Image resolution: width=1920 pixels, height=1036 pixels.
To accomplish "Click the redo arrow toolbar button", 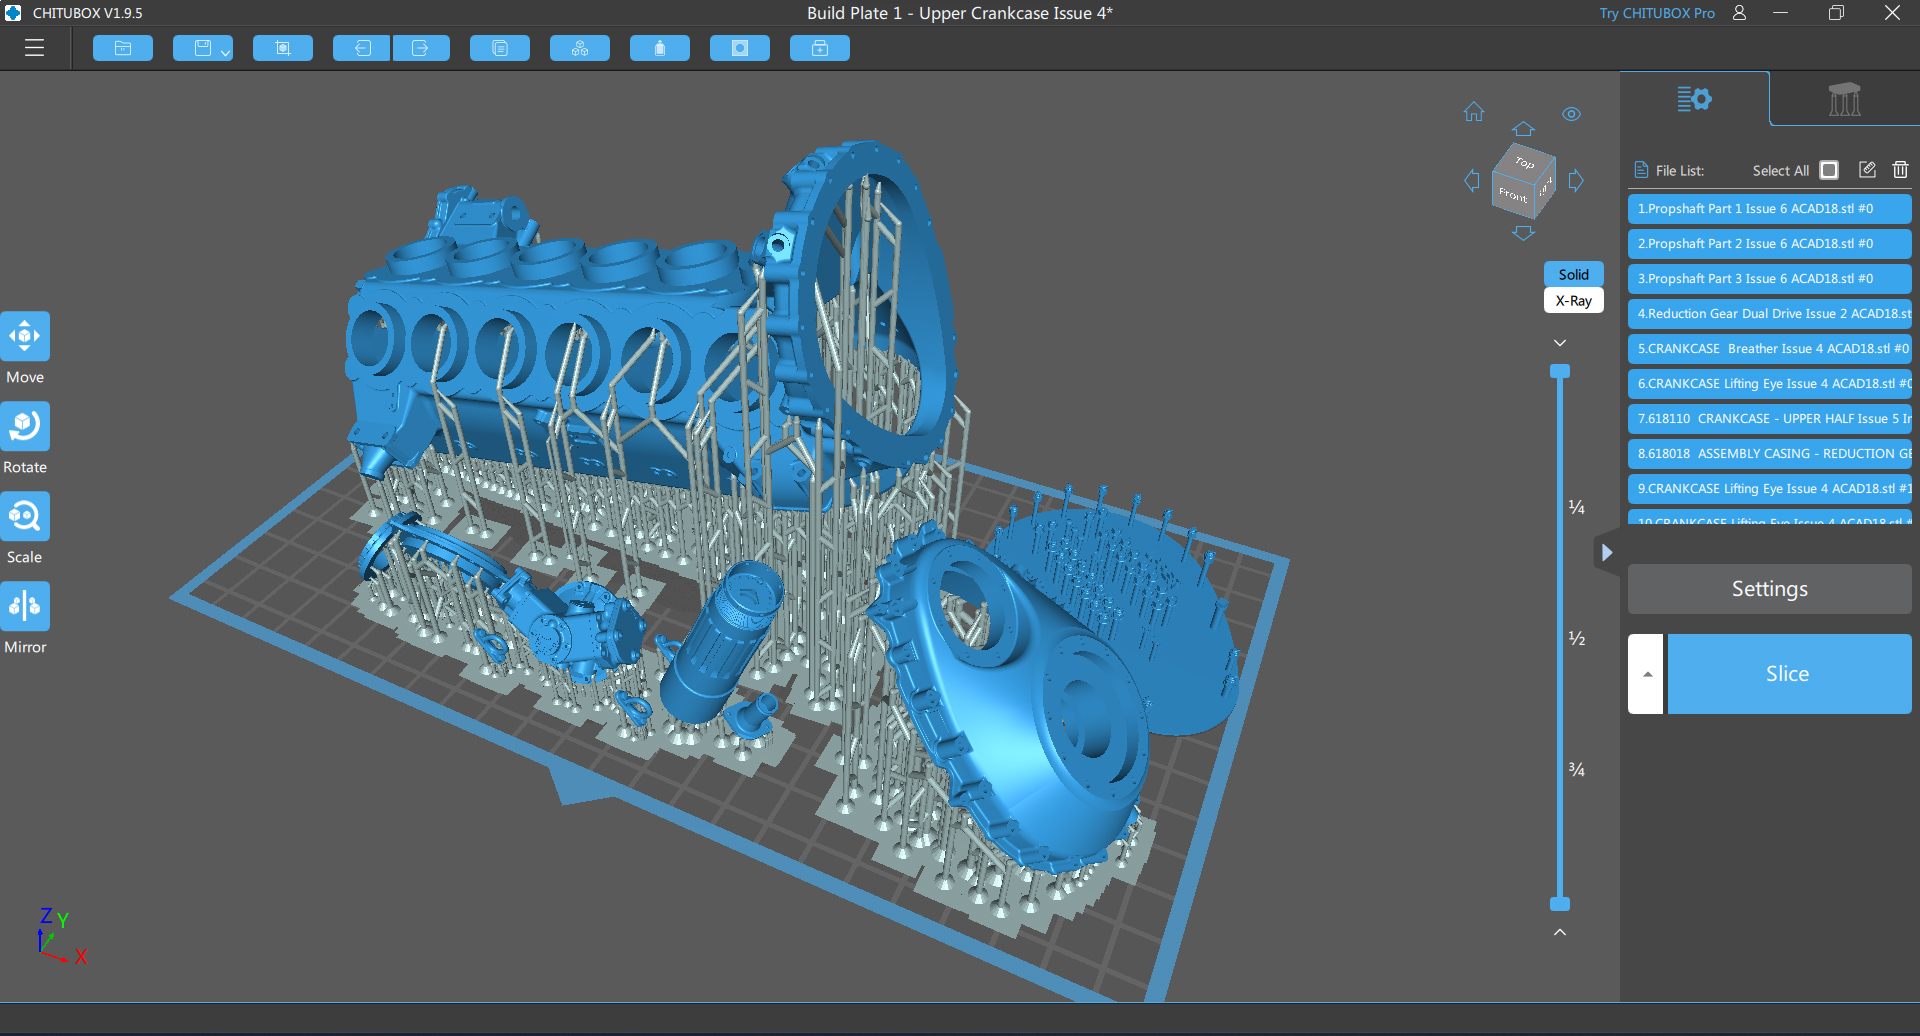I will click(x=421, y=48).
